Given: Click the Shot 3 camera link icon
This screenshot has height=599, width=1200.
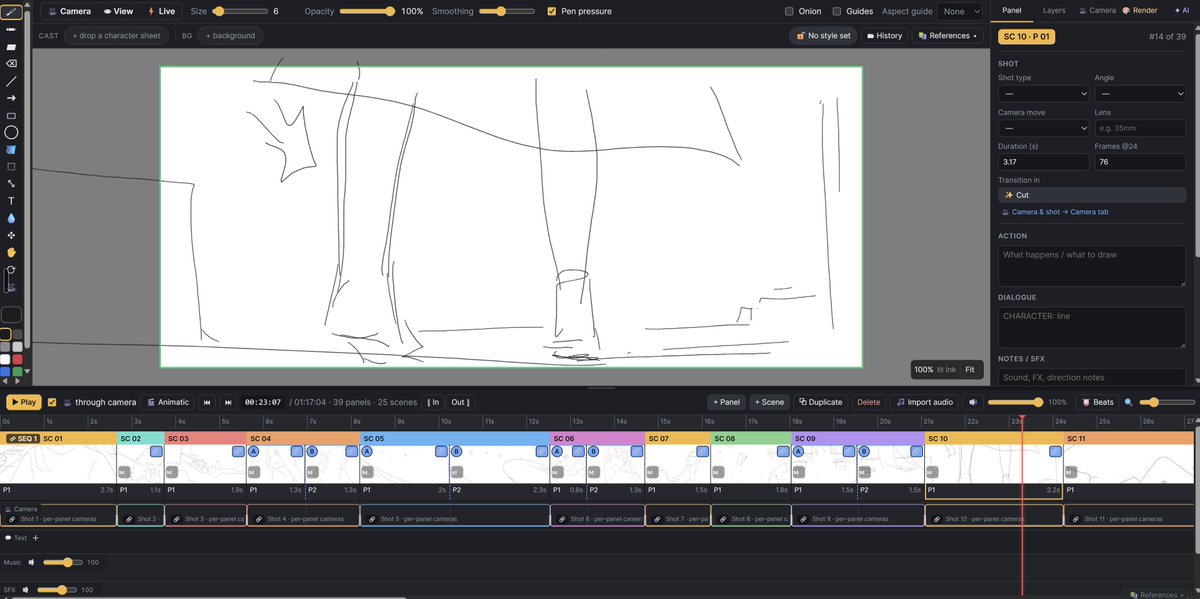Looking at the screenshot, I should [174, 519].
